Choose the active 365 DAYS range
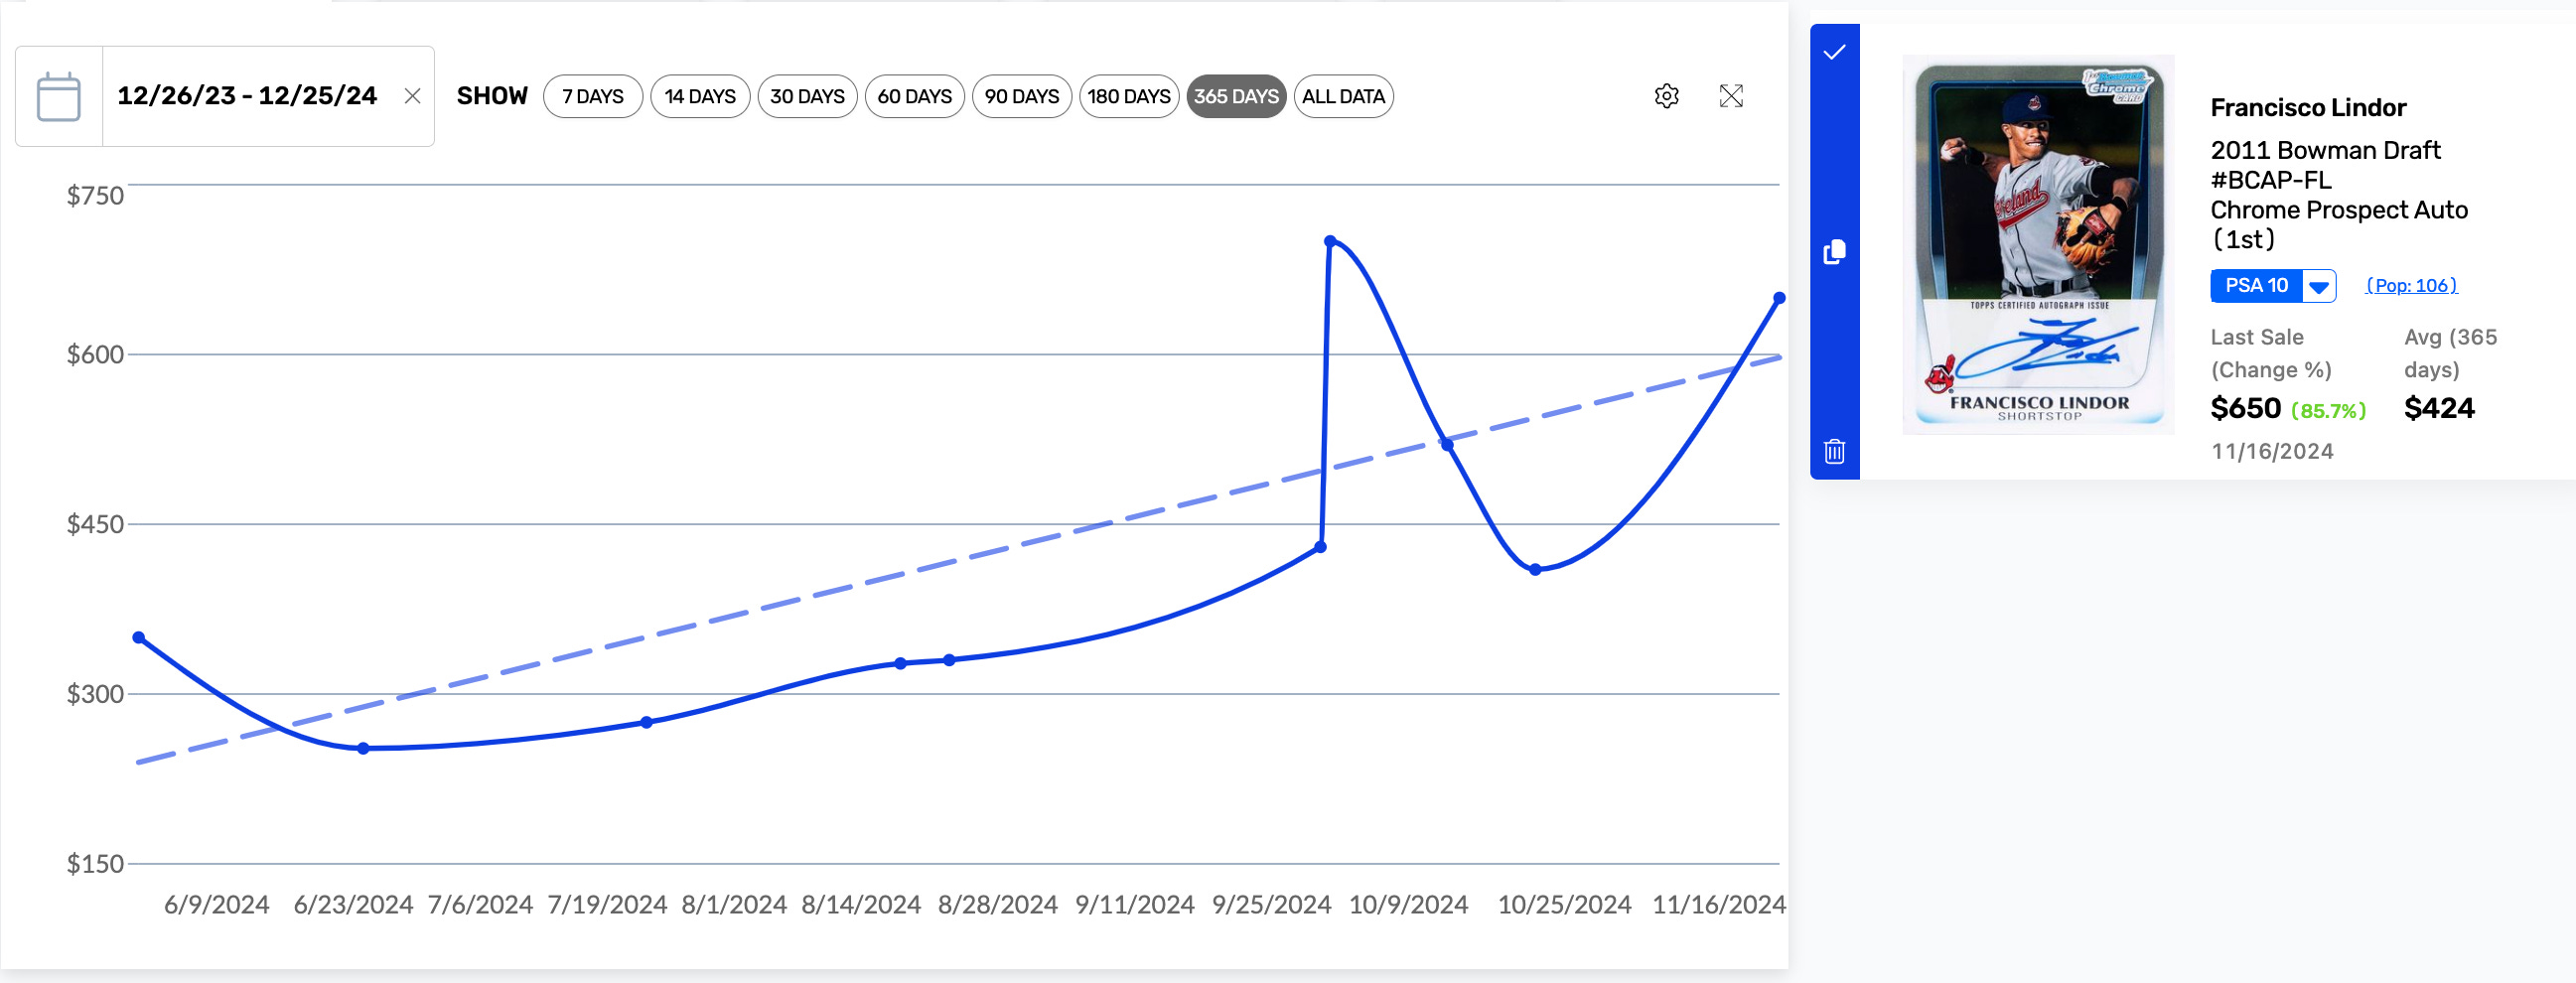Image resolution: width=2576 pixels, height=983 pixels. point(1236,96)
